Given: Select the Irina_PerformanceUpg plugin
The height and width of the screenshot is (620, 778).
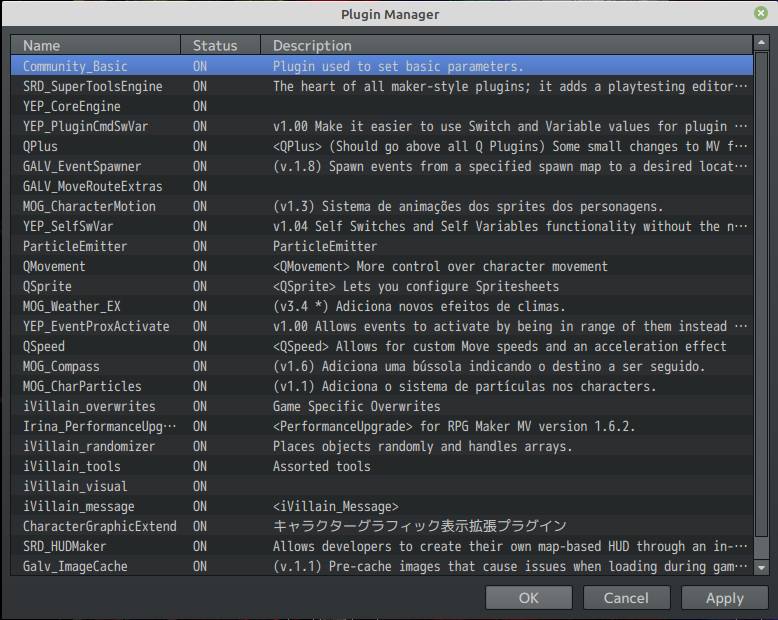Looking at the screenshot, I should (x=382, y=426).
